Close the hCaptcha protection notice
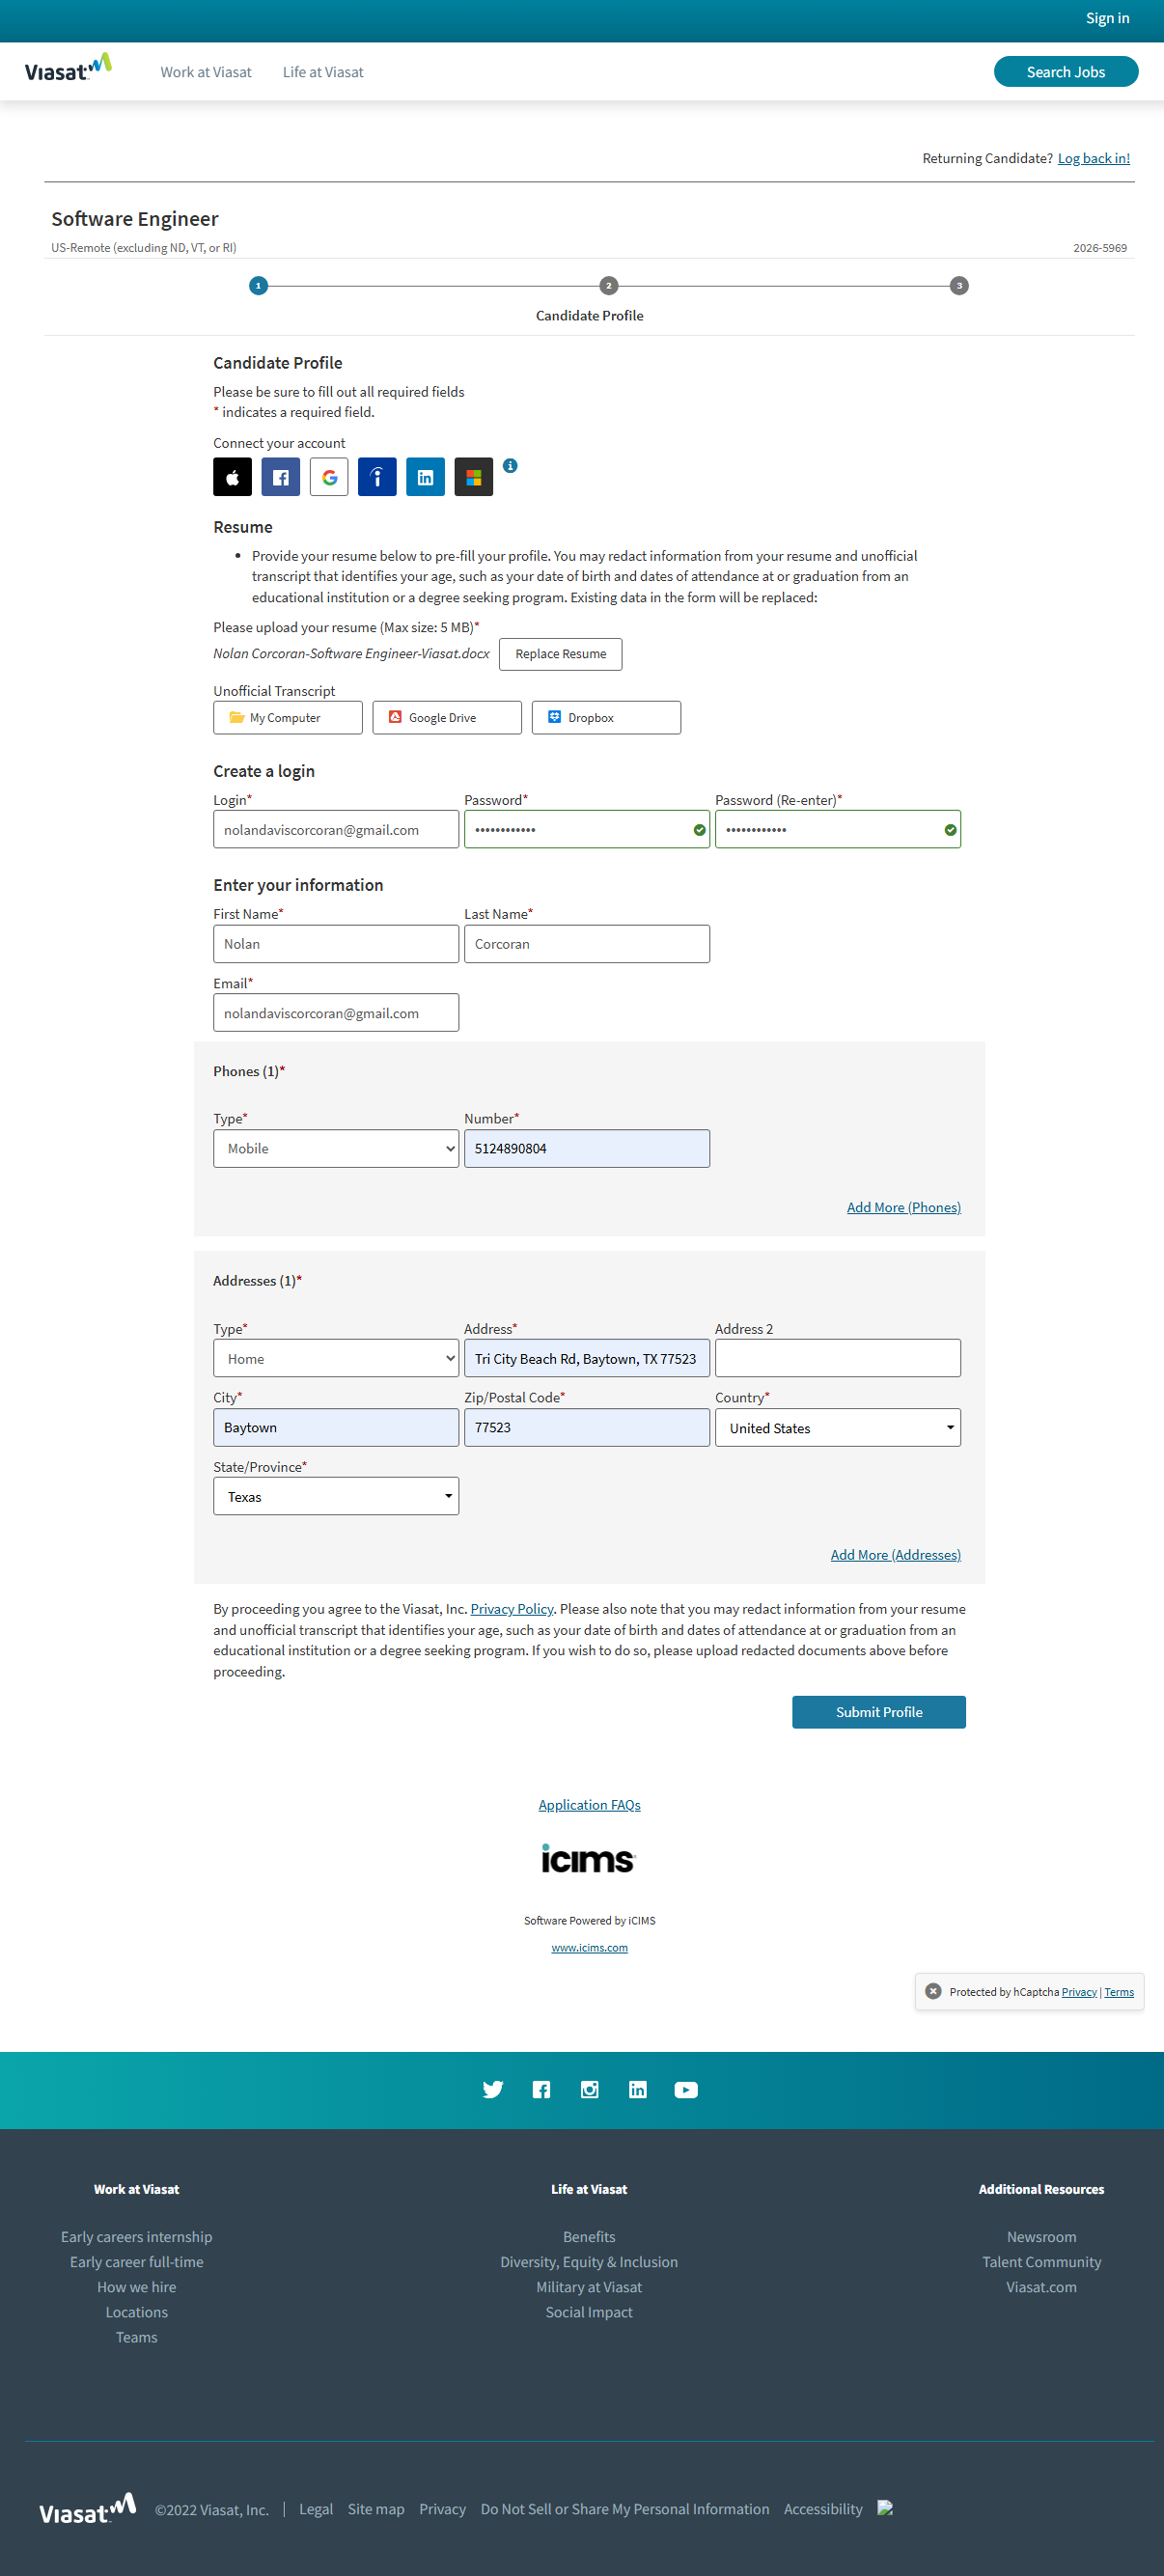The height and width of the screenshot is (2576, 1164). pos(933,1991)
